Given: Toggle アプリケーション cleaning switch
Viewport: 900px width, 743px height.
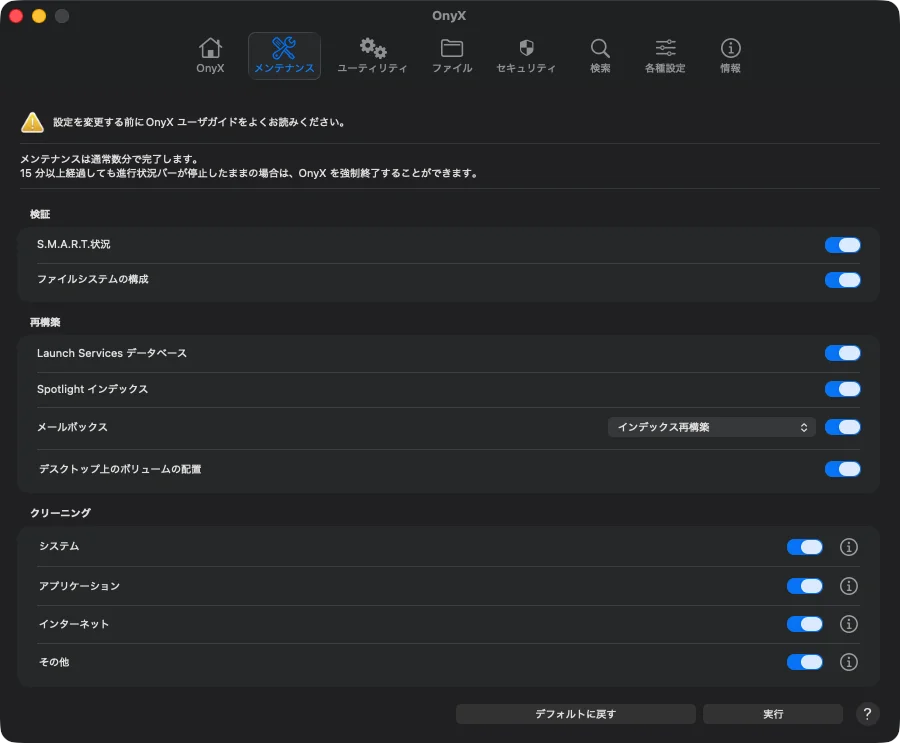Looking at the screenshot, I should pyautogui.click(x=804, y=586).
